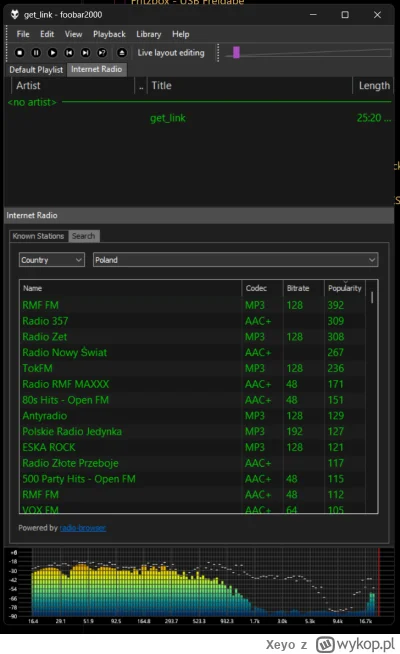Sort stations by Codec column
This screenshot has height=654, width=400.
click(x=262, y=288)
